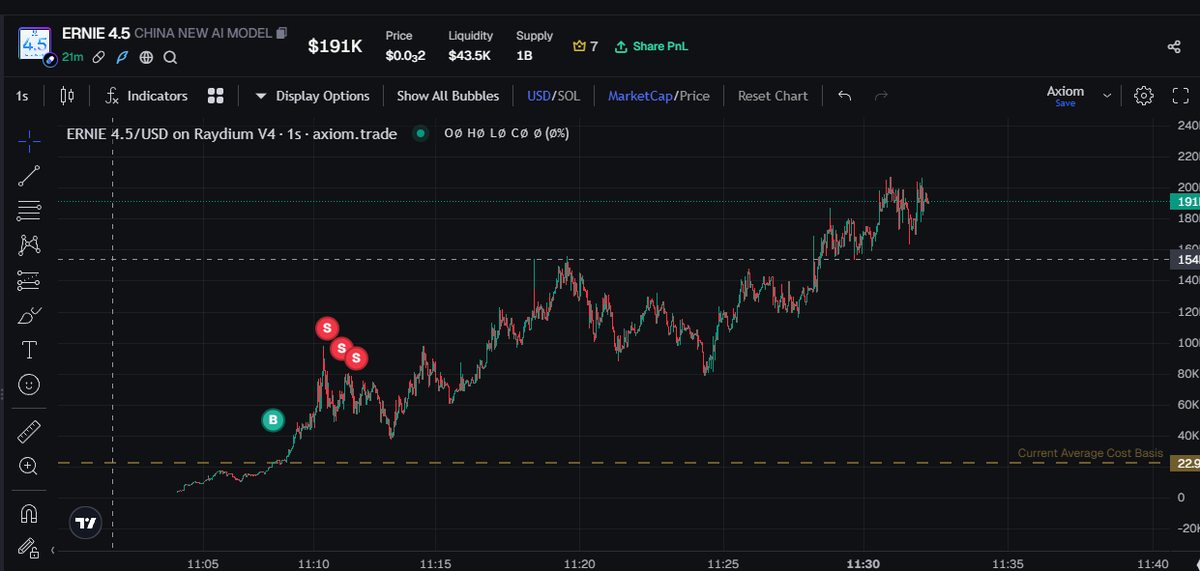Click the green status dot in chart legend
The image size is (1200, 571).
click(420, 133)
